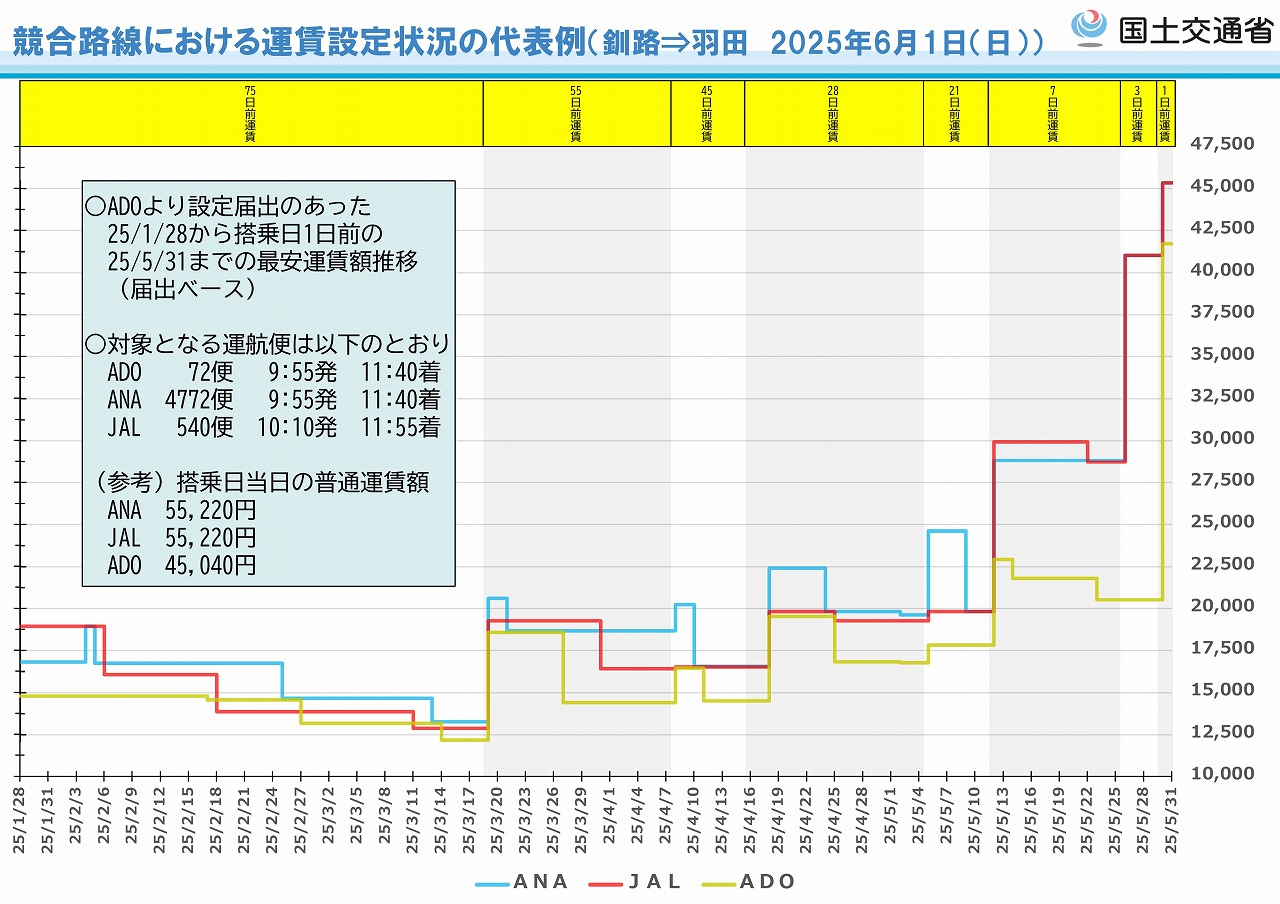Image resolution: width=1280 pixels, height=904 pixels.
Task: Click the red JAL legend entry
Action: tap(634, 882)
